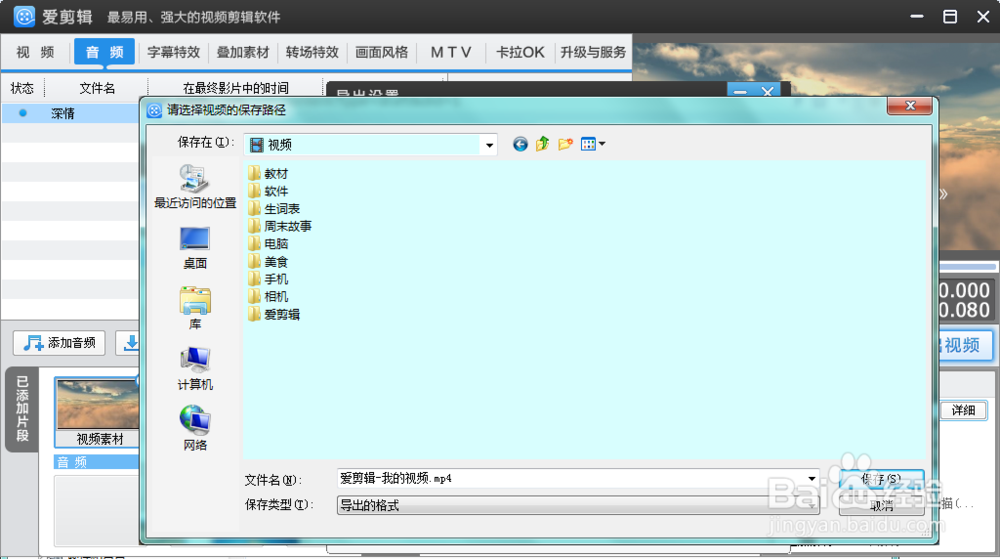Click the download arrow button beside 添加音频

(128, 343)
